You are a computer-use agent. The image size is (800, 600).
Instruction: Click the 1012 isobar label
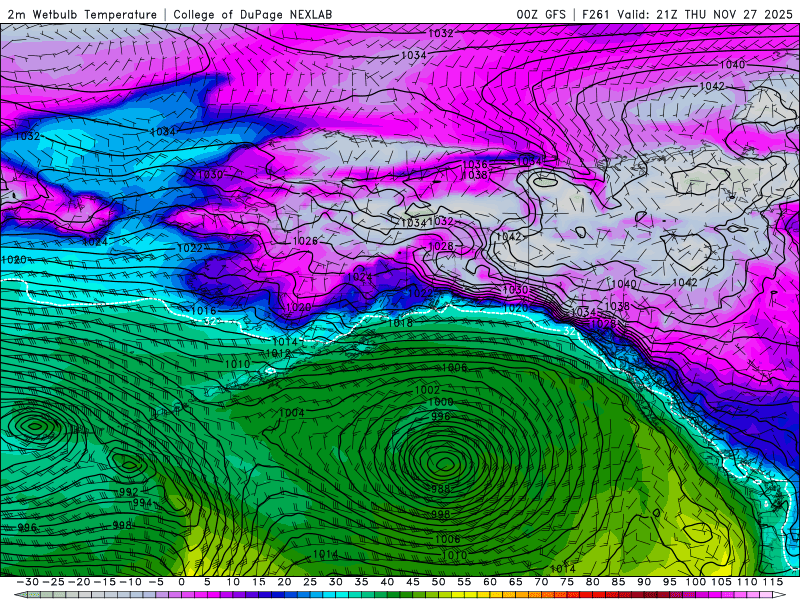point(278,353)
